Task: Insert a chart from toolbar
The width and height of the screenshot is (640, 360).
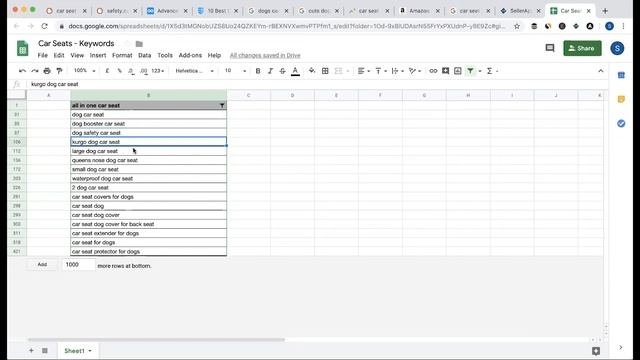Action: [x=458, y=71]
